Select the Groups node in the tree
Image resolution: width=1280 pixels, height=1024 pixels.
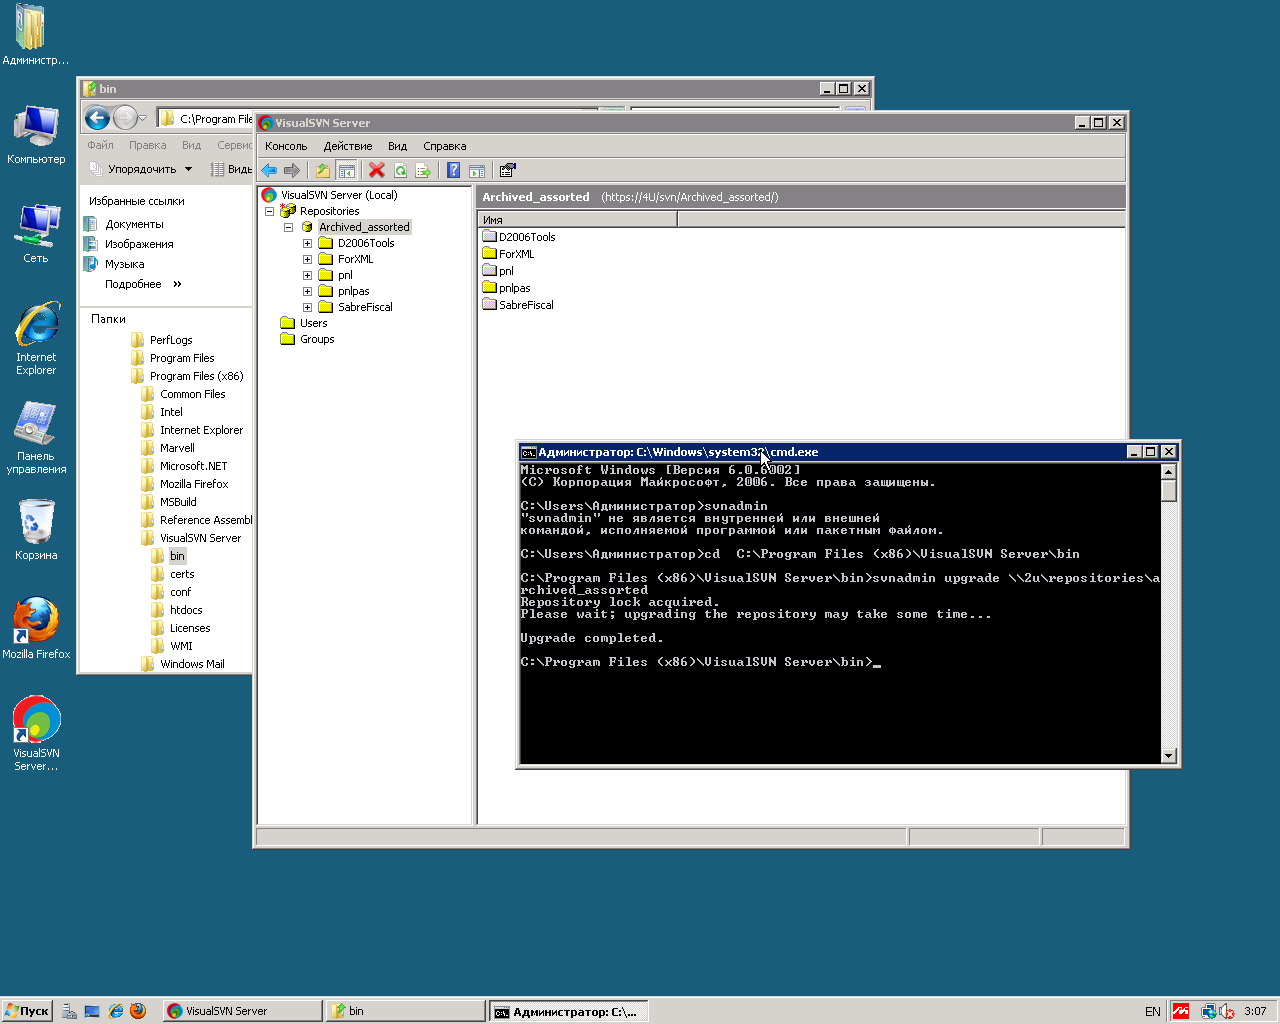click(317, 339)
